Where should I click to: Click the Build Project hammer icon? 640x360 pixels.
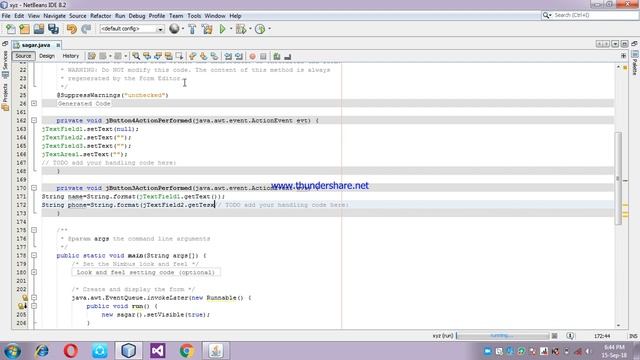[192, 29]
